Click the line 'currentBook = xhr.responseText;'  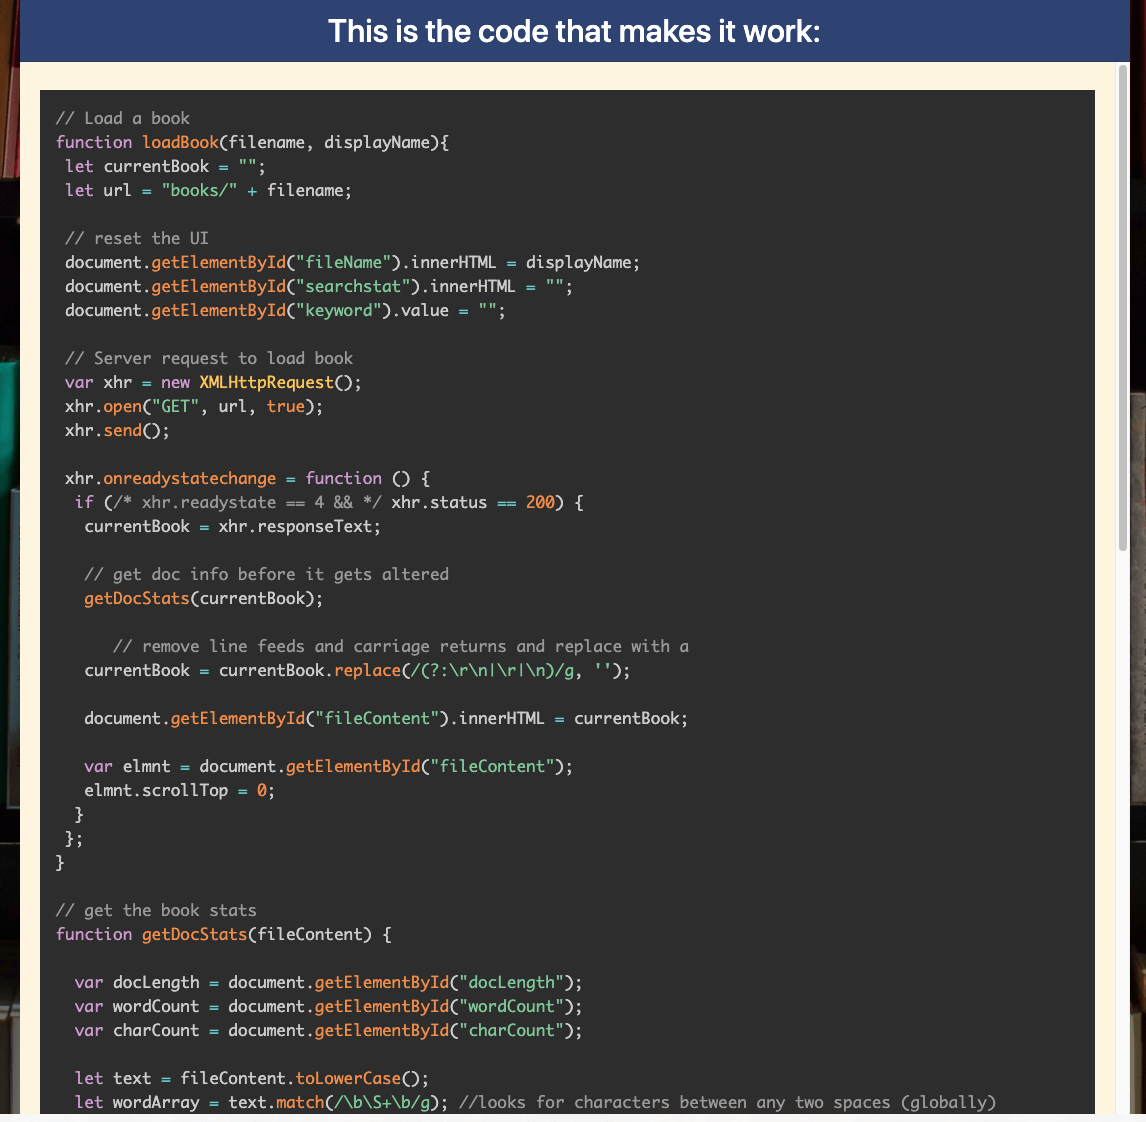pyautogui.click(x=232, y=526)
